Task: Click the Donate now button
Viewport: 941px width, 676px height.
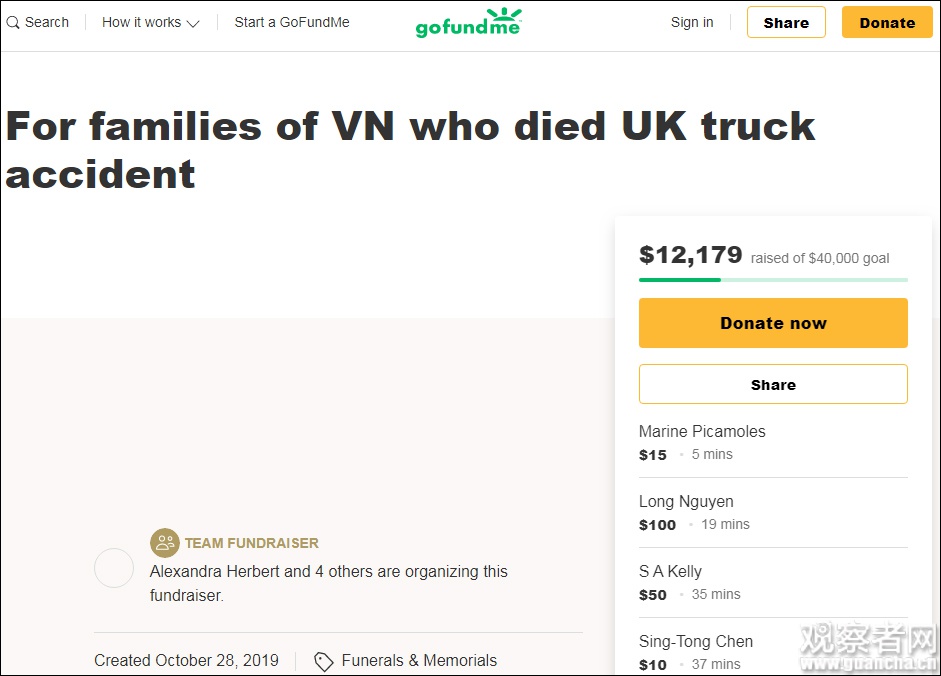Action: point(773,323)
